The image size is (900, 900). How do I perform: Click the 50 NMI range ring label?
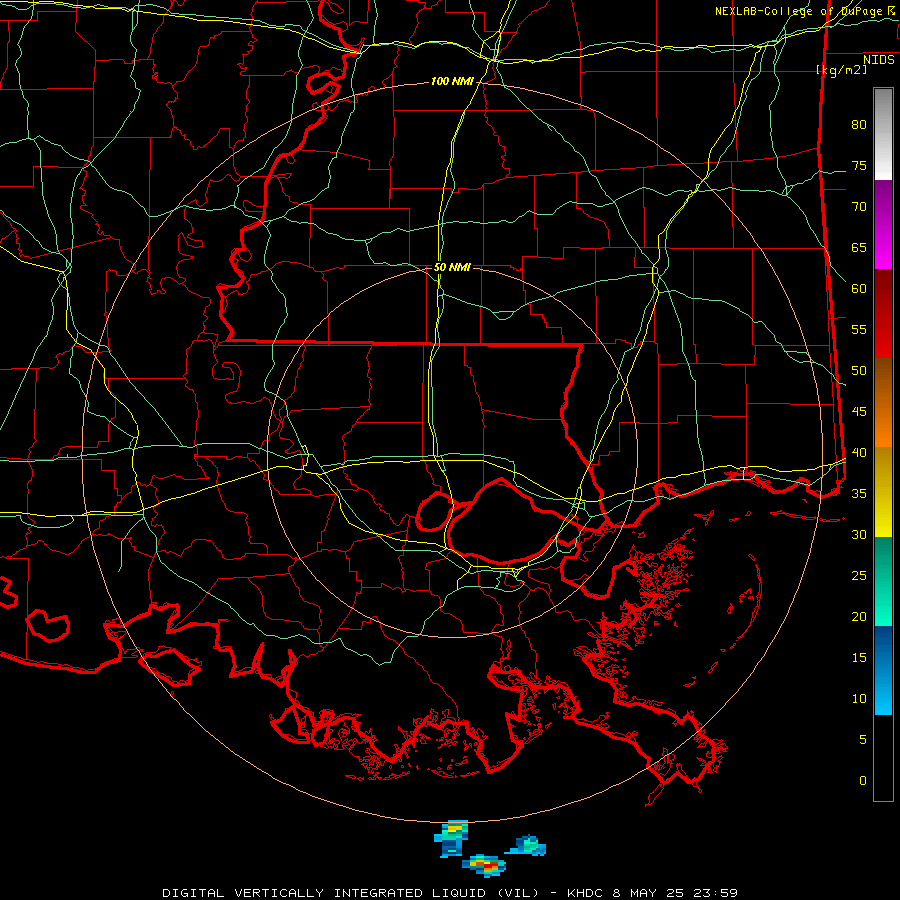tap(452, 267)
